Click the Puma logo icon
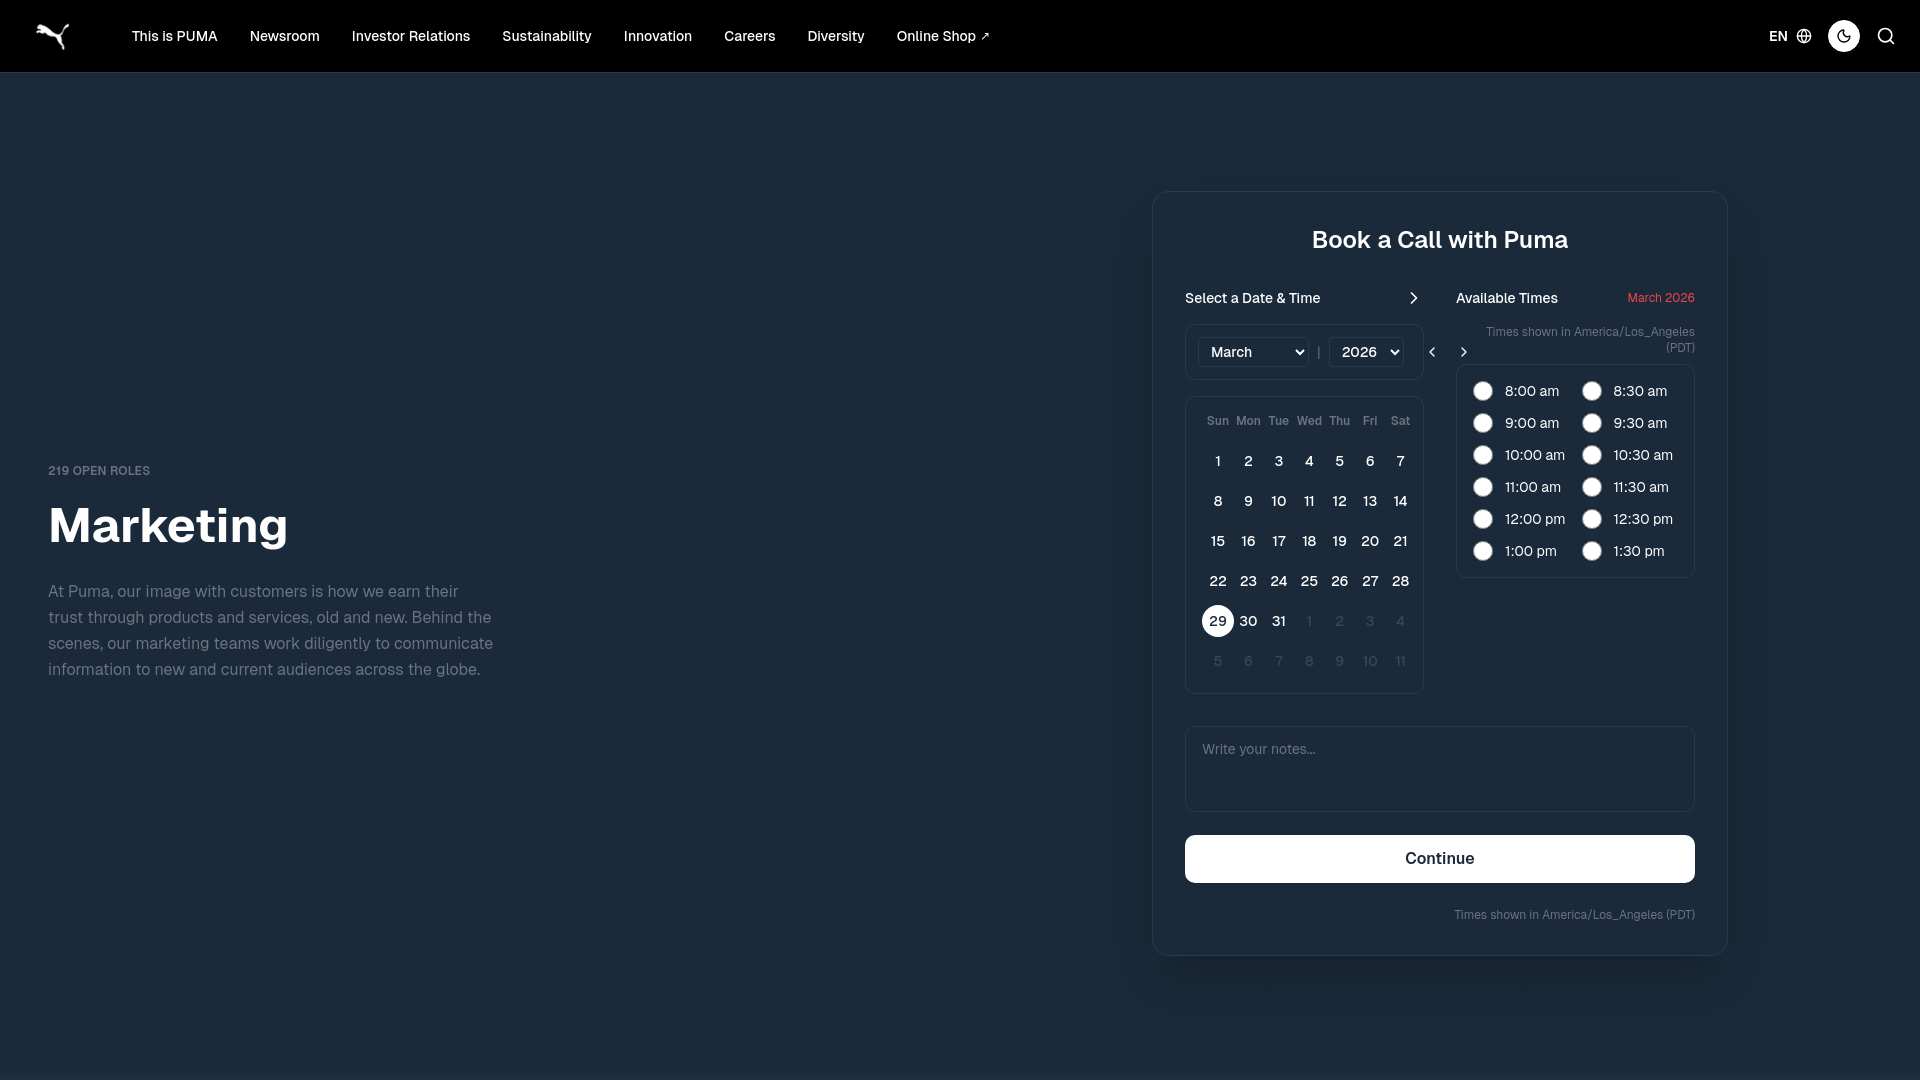The image size is (1920, 1080). pos(52,36)
